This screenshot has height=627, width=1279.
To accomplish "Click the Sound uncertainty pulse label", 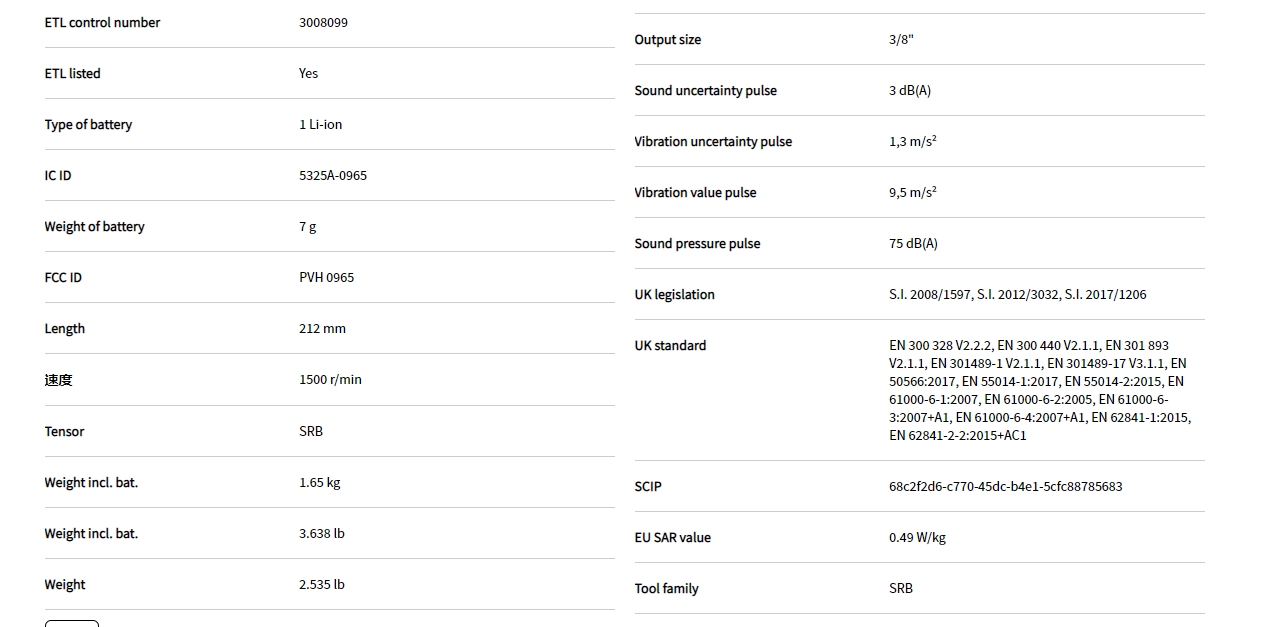I will [705, 90].
